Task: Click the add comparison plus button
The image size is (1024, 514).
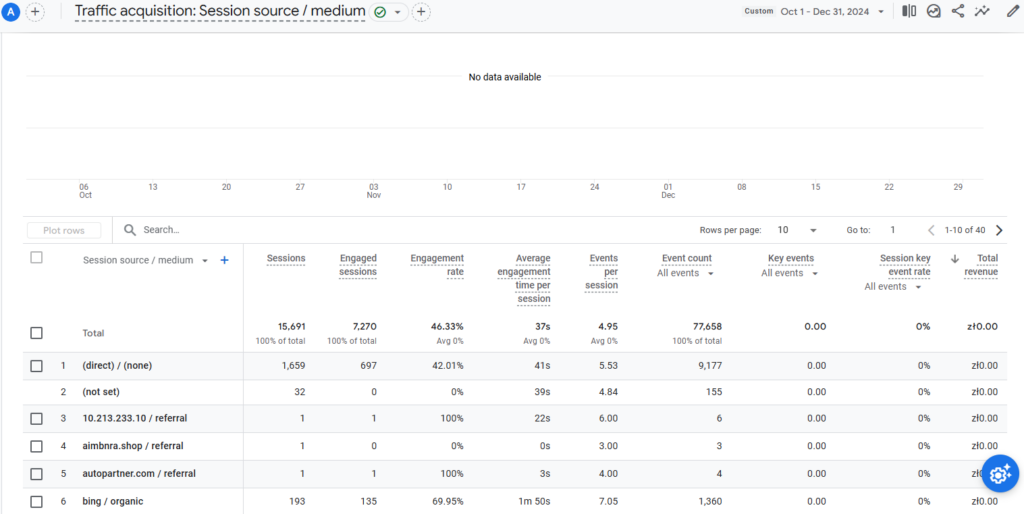Action: [35, 12]
